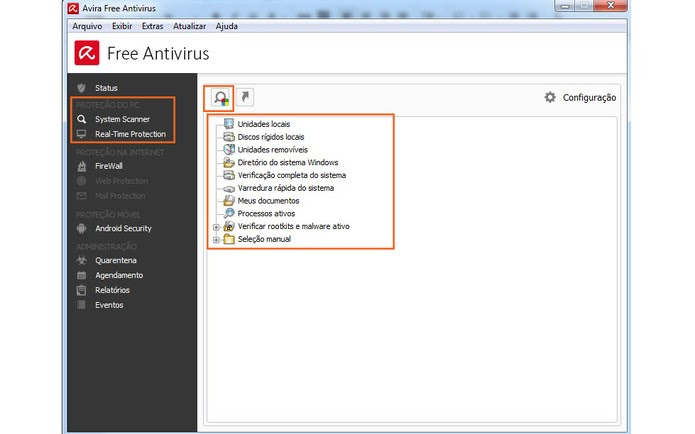Start scan with magnifier toolbar icon

[220, 98]
